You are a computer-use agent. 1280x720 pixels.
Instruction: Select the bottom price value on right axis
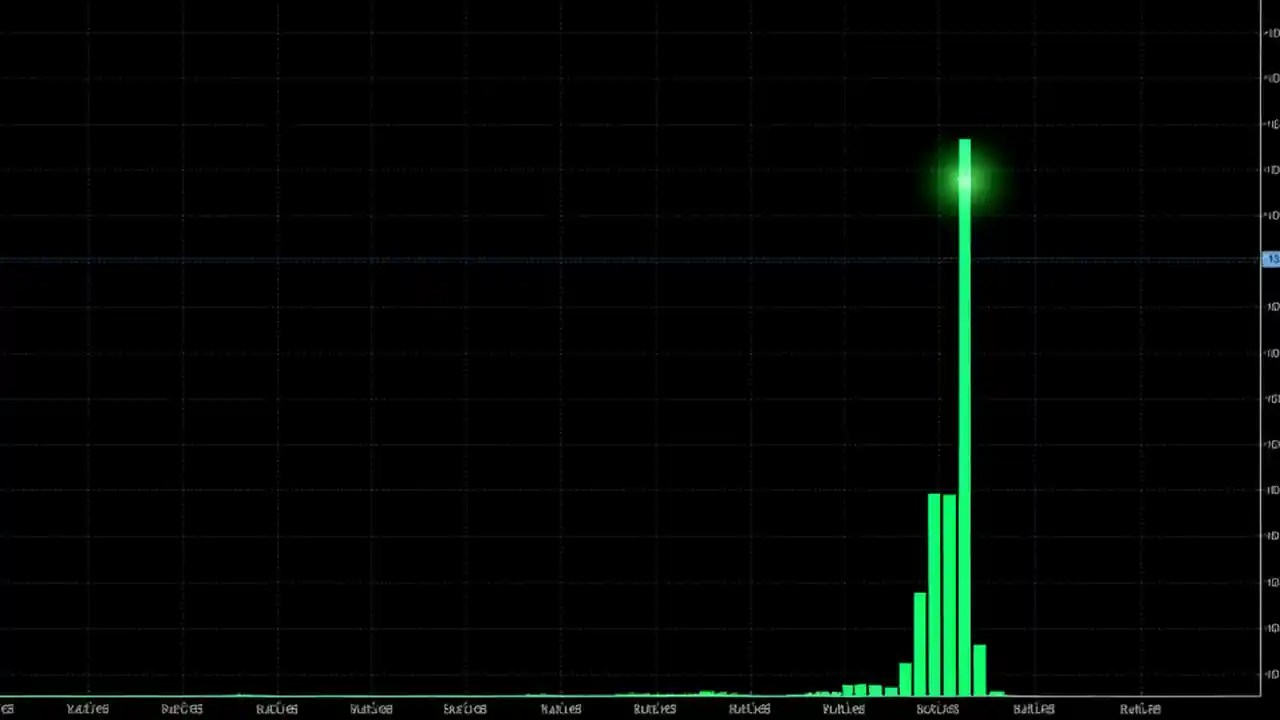pos(1270,670)
